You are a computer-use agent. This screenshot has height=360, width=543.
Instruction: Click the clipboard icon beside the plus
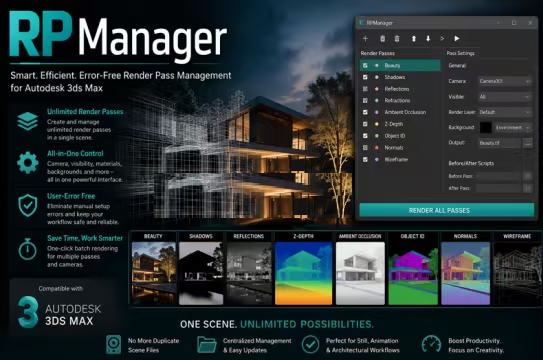coord(382,39)
